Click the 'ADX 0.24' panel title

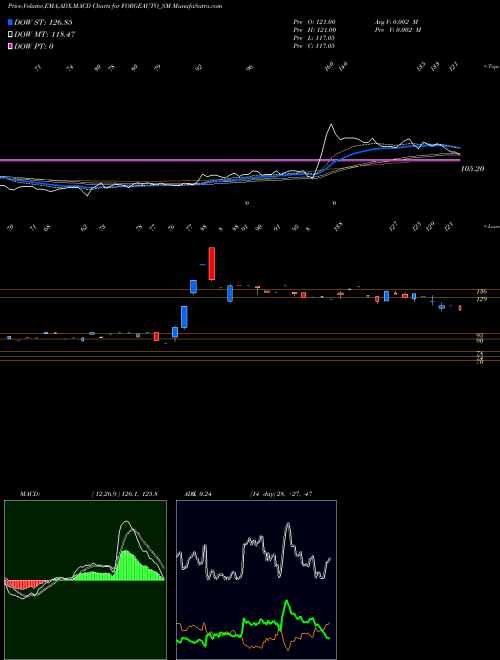click(x=197, y=494)
